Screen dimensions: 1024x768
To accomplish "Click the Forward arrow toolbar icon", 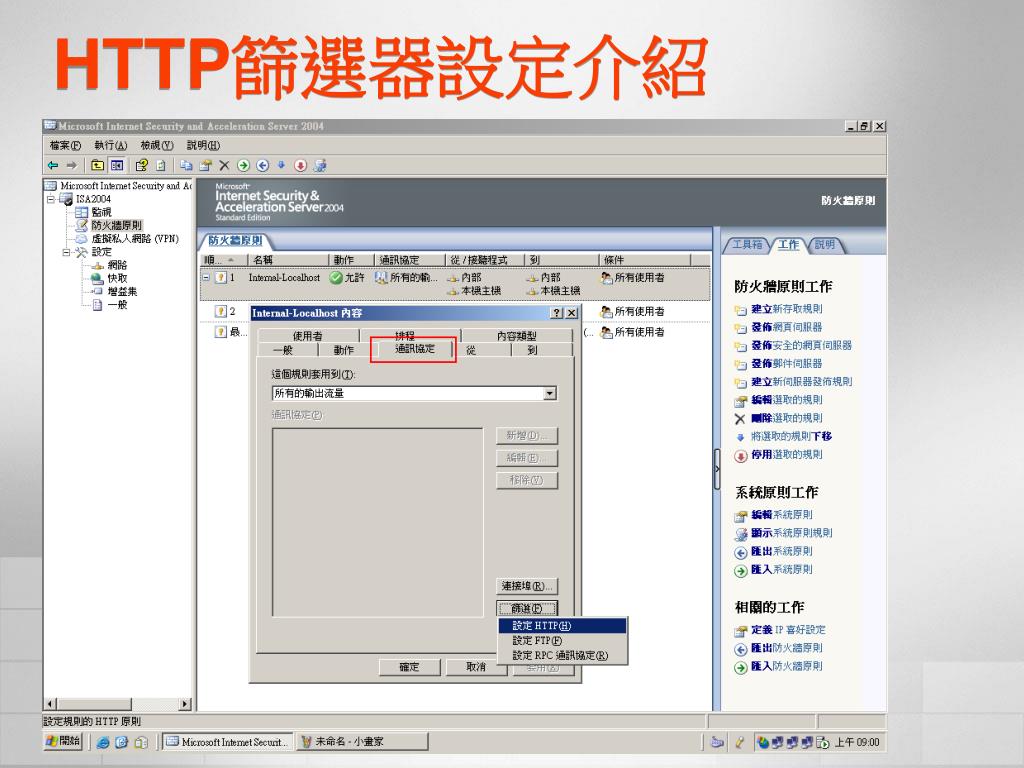I will click(x=72, y=165).
